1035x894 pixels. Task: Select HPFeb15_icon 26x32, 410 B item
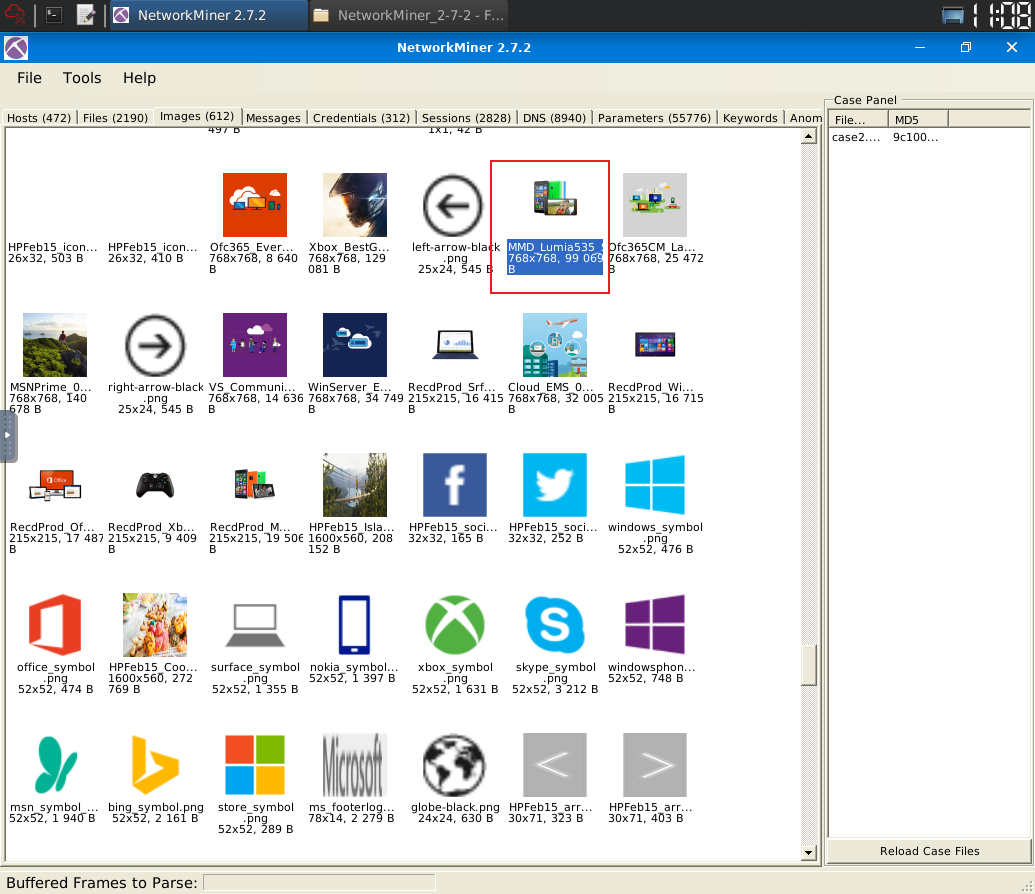(152, 252)
